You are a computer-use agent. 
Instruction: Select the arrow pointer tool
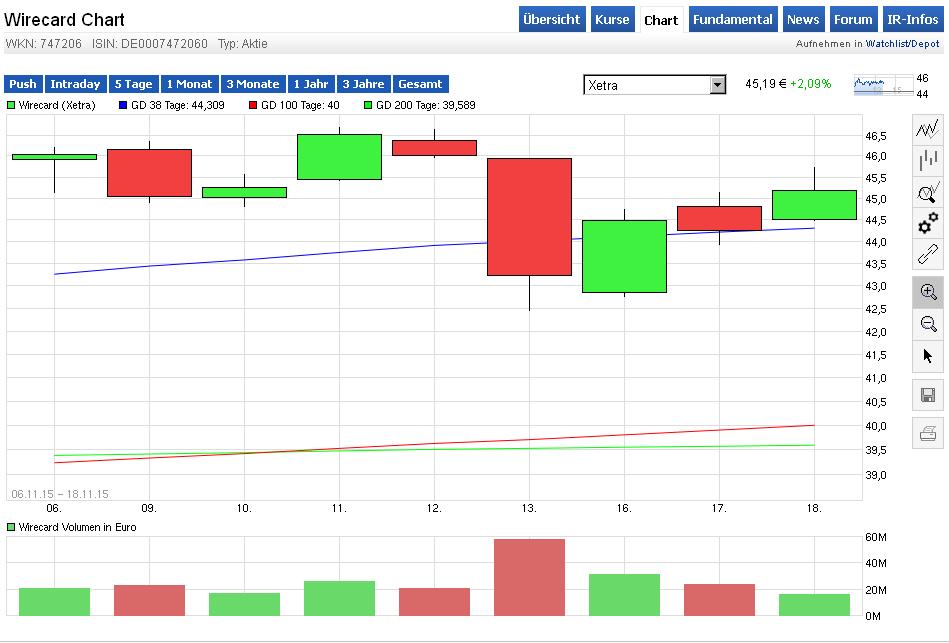[928, 356]
